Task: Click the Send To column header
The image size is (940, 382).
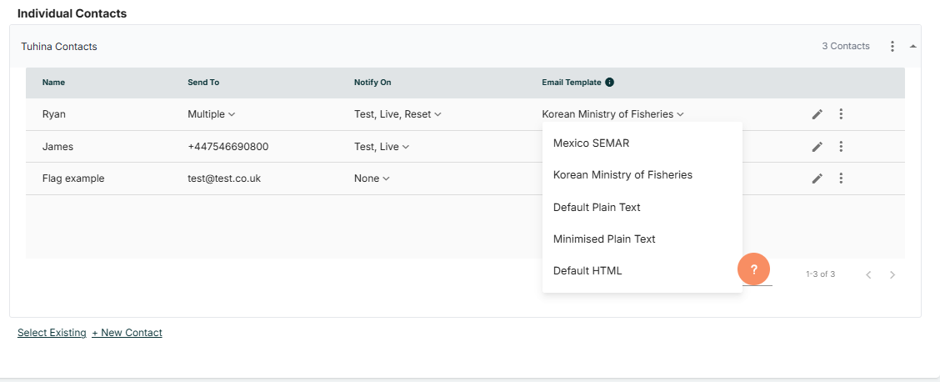Action: (x=203, y=82)
